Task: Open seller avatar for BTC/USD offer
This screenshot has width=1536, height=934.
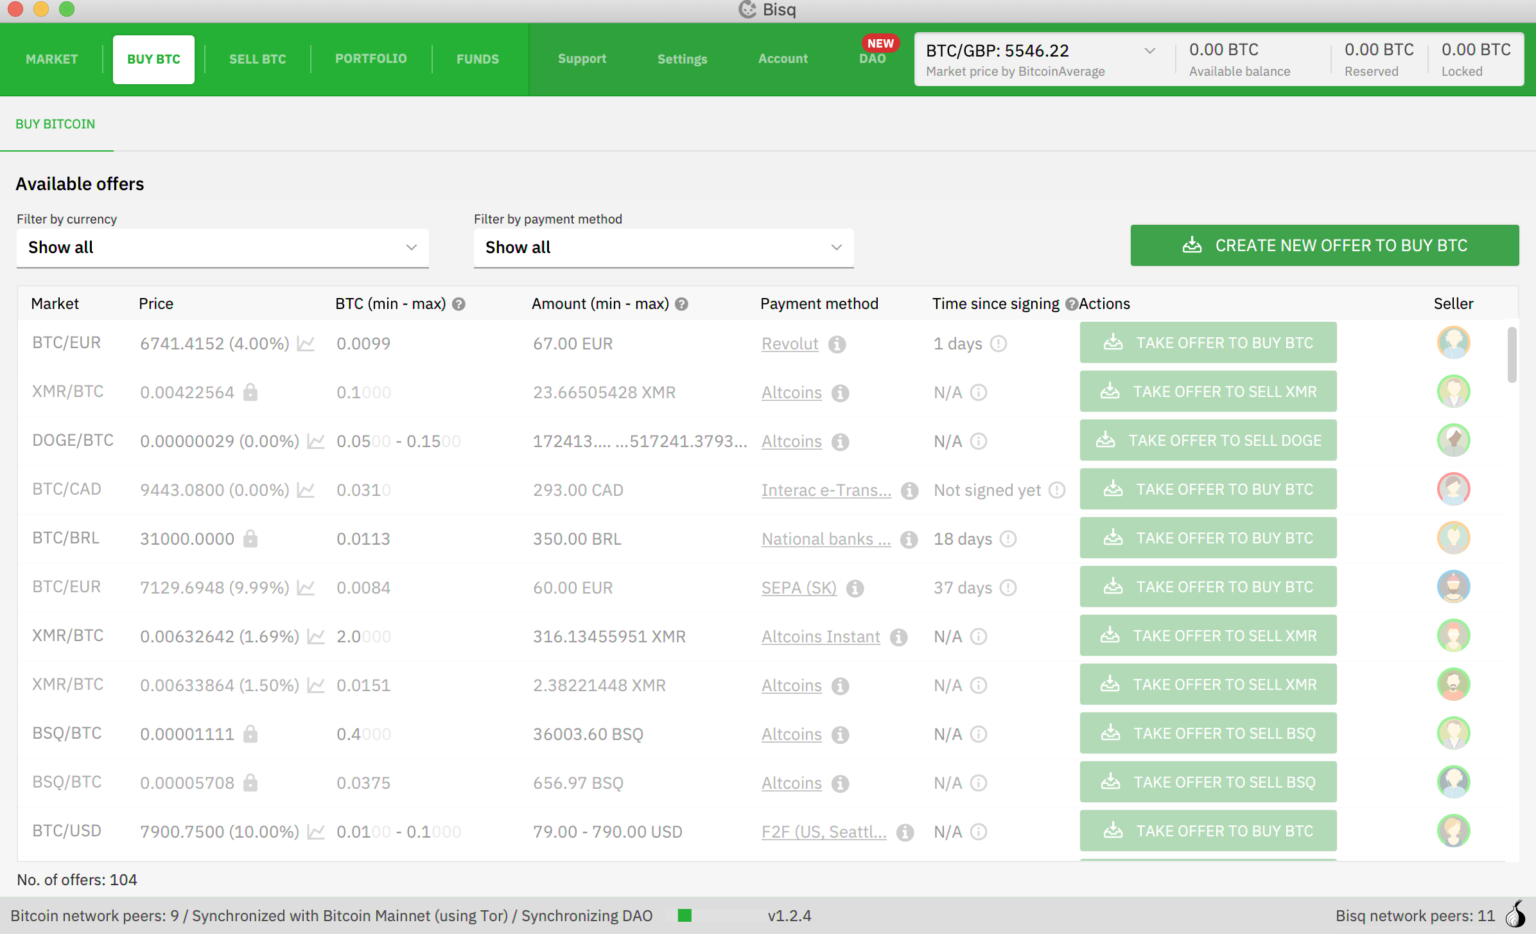Action: (1453, 830)
